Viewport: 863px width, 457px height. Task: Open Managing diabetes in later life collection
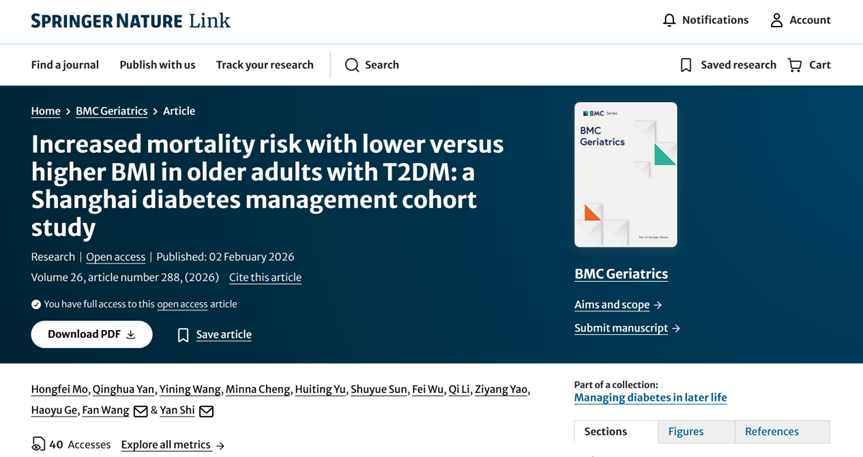(650, 397)
